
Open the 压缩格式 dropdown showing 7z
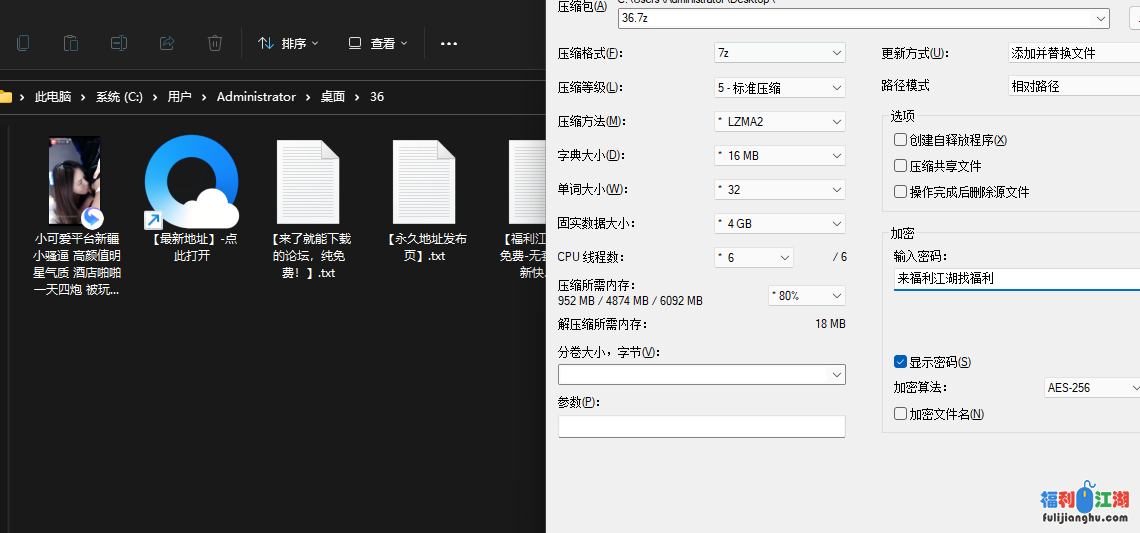point(780,53)
